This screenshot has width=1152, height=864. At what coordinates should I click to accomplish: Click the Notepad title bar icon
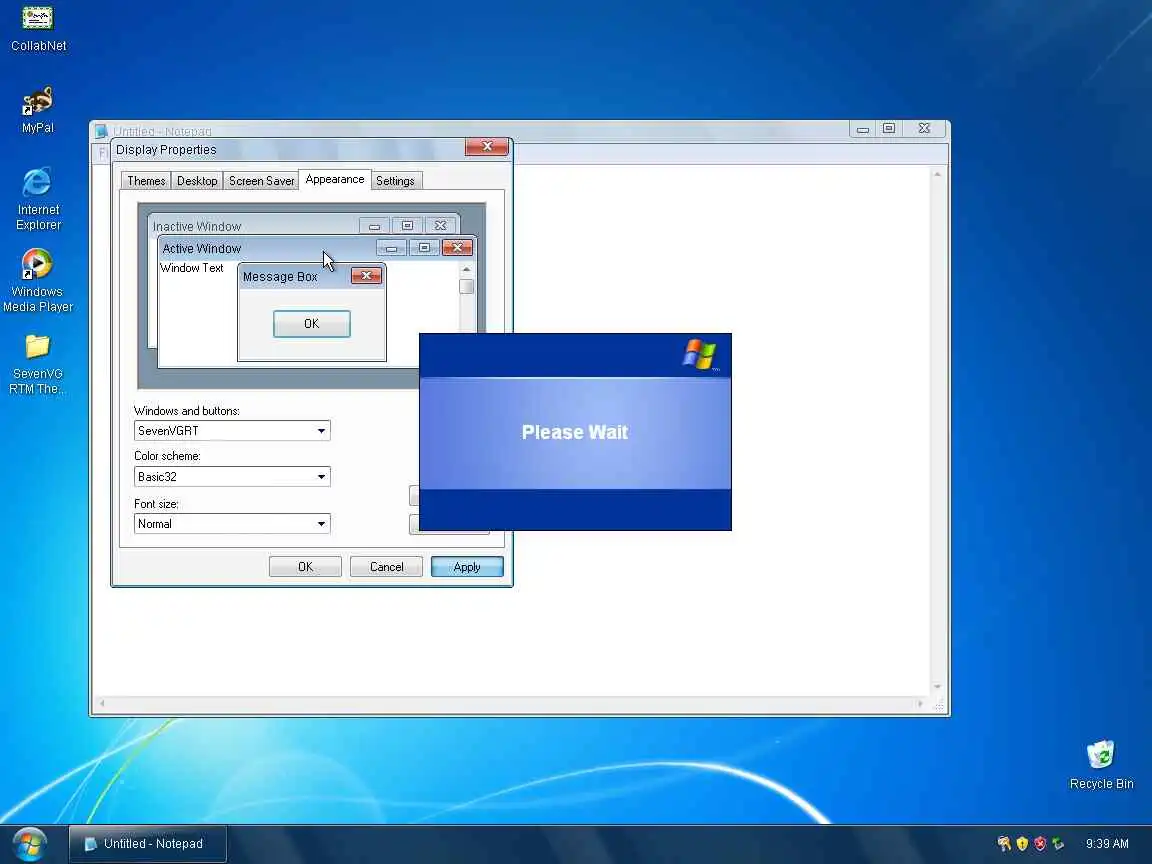pos(101,131)
